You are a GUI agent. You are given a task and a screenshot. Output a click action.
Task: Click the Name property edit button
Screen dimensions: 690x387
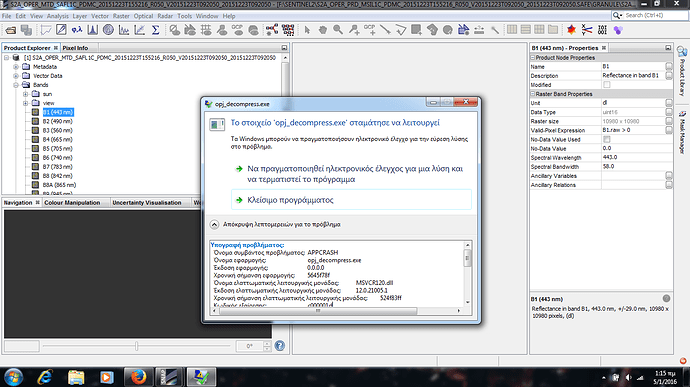point(669,66)
